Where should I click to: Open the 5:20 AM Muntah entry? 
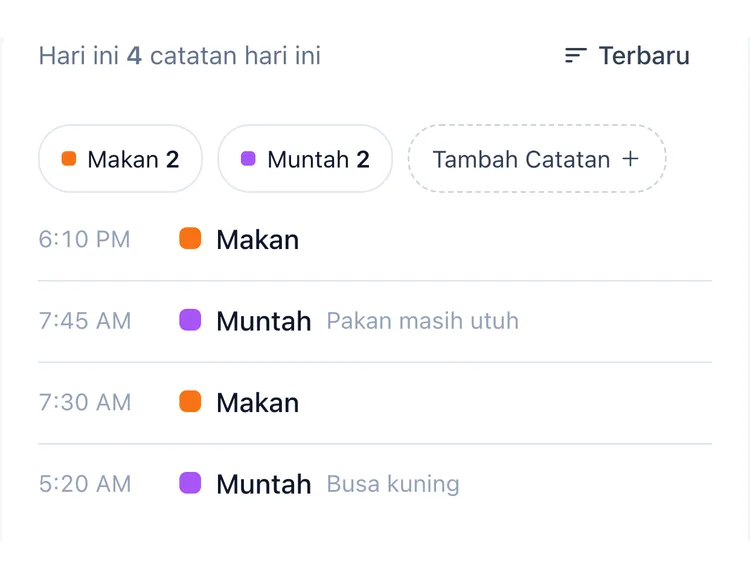(375, 484)
